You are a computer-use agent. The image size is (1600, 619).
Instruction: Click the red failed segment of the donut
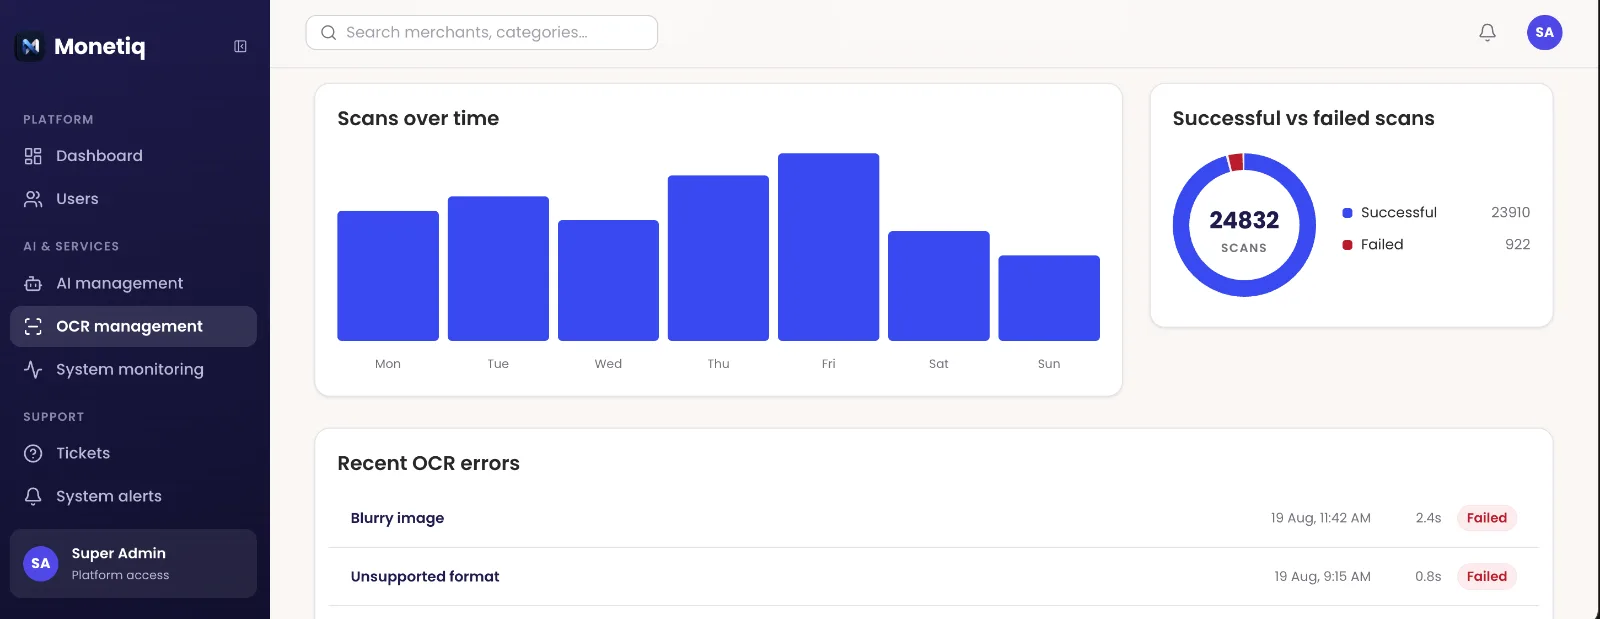[x=1236, y=162]
